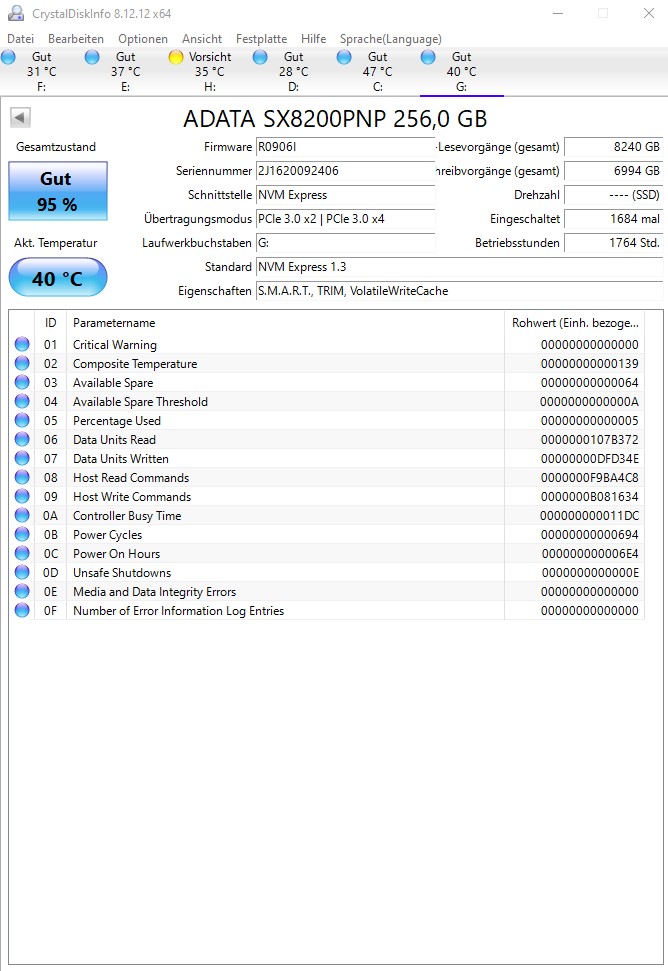Click the status orb of Critical Warning row
Screen dimensions: 668x971
point(22,344)
